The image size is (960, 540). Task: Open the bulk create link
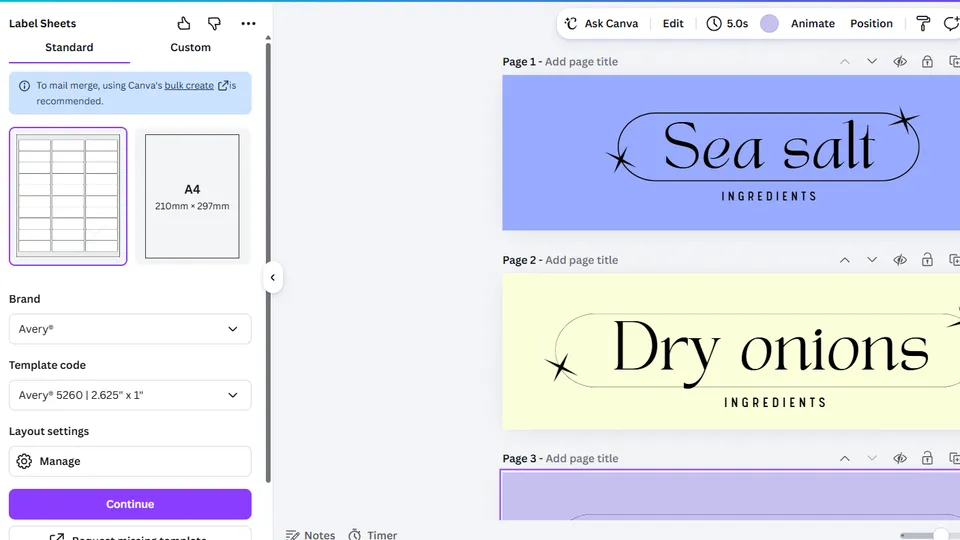189,86
